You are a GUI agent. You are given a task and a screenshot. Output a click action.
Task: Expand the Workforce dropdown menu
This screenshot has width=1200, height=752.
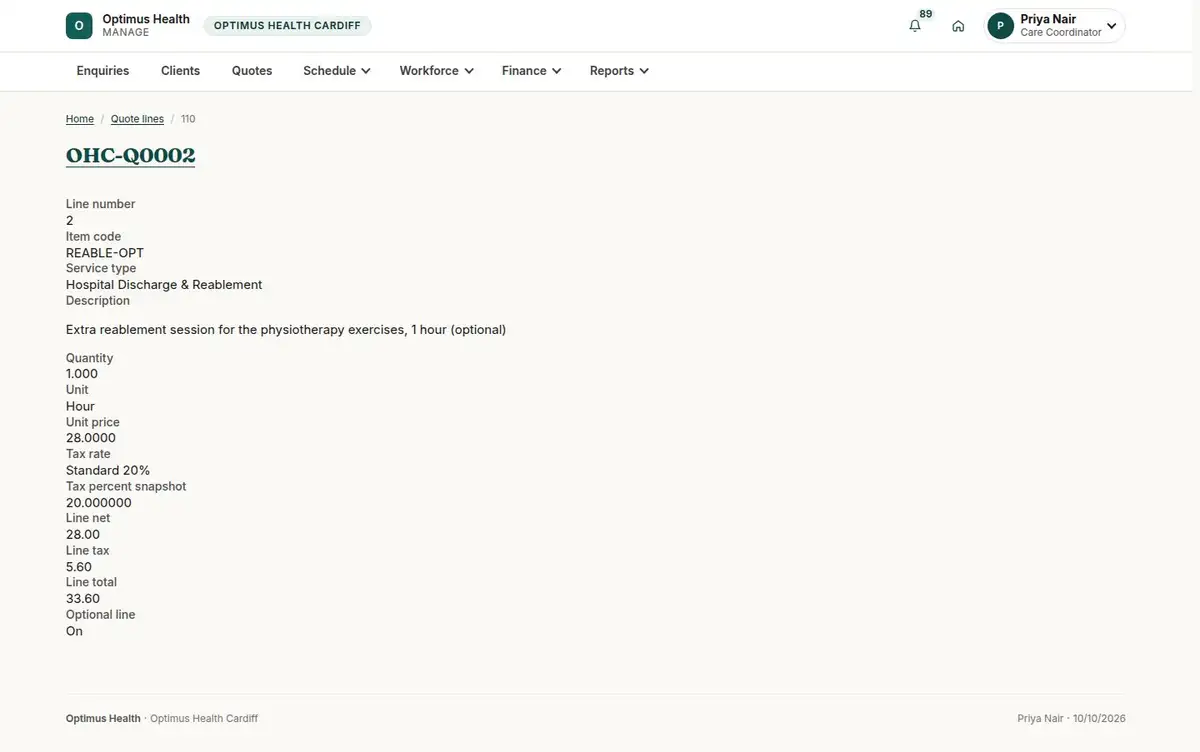[436, 71]
